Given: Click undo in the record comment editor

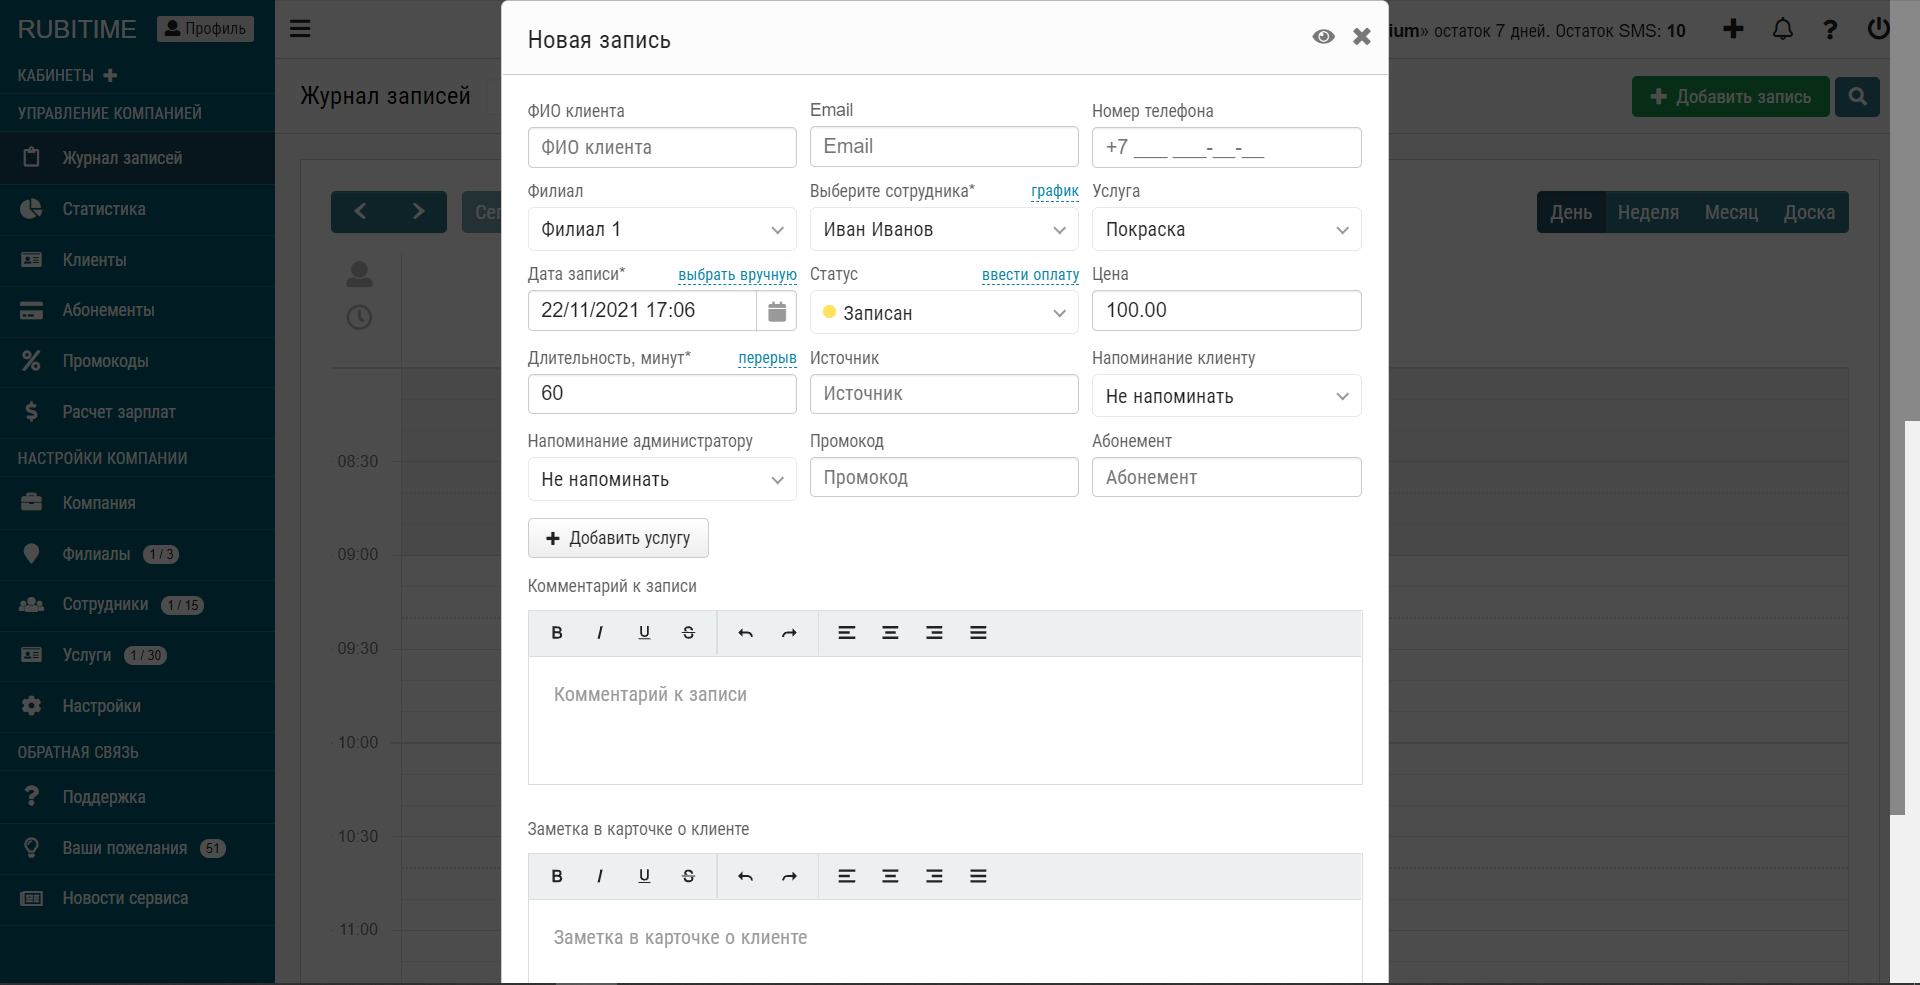Looking at the screenshot, I should pyautogui.click(x=745, y=633).
